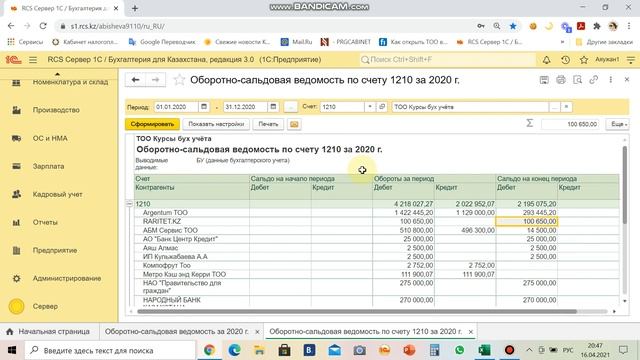The image size is (640, 360).
Task: Open history clock icon in 1C header
Action: [x=565, y=60]
